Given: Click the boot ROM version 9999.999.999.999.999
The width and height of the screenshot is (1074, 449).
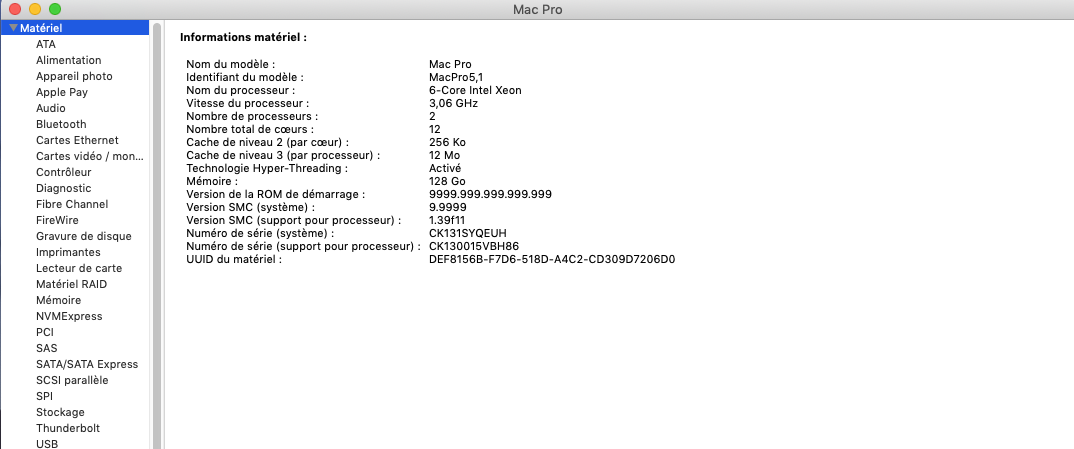Looking at the screenshot, I should pyautogui.click(x=490, y=194).
